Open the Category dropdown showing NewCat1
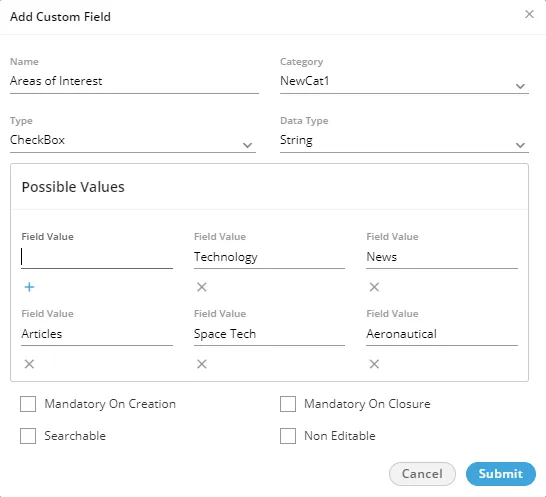The height and width of the screenshot is (497, 546). [x=404, y=82]
